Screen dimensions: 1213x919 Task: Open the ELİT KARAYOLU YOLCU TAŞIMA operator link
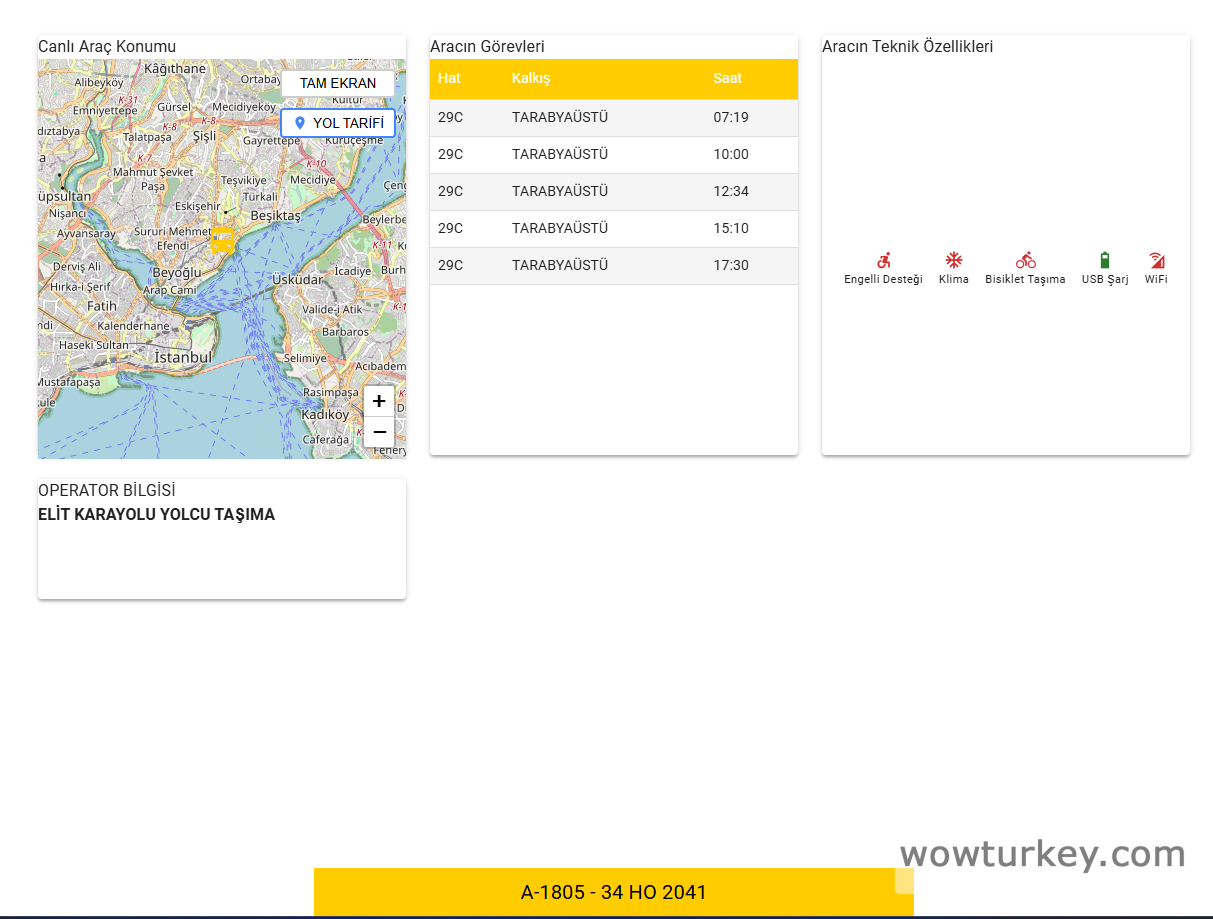(156, 514)
